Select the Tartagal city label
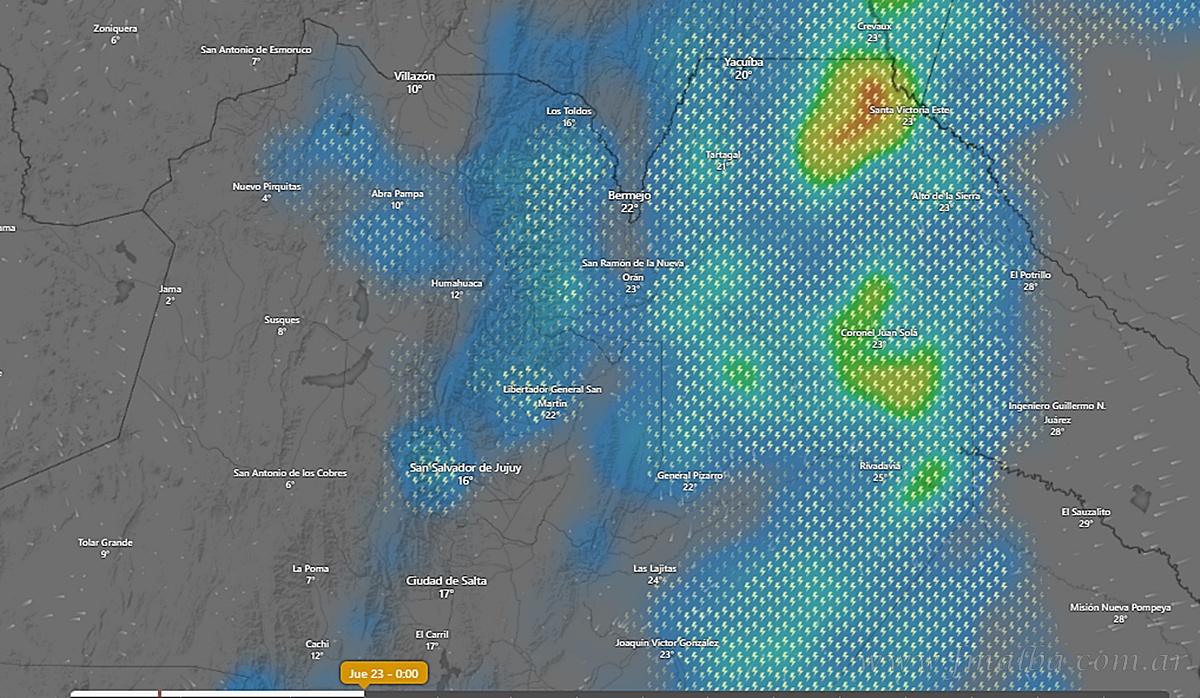 tap(722, 155)
